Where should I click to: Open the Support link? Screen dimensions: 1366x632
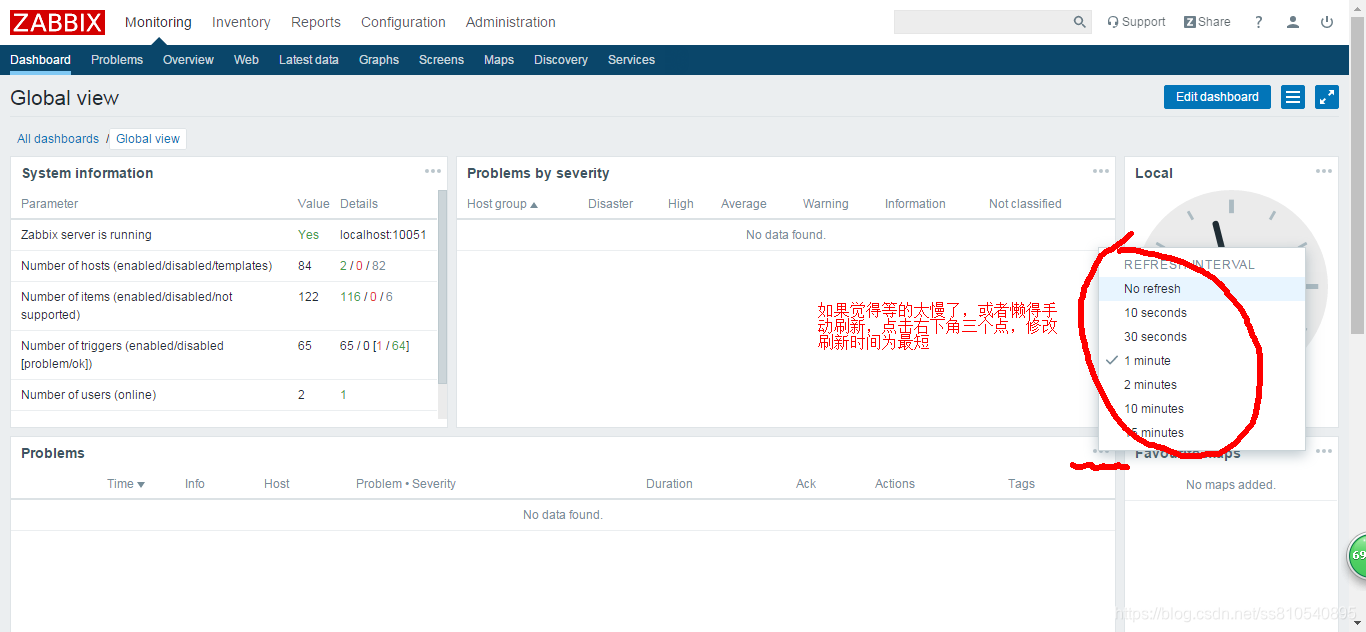click(1136, 22)
